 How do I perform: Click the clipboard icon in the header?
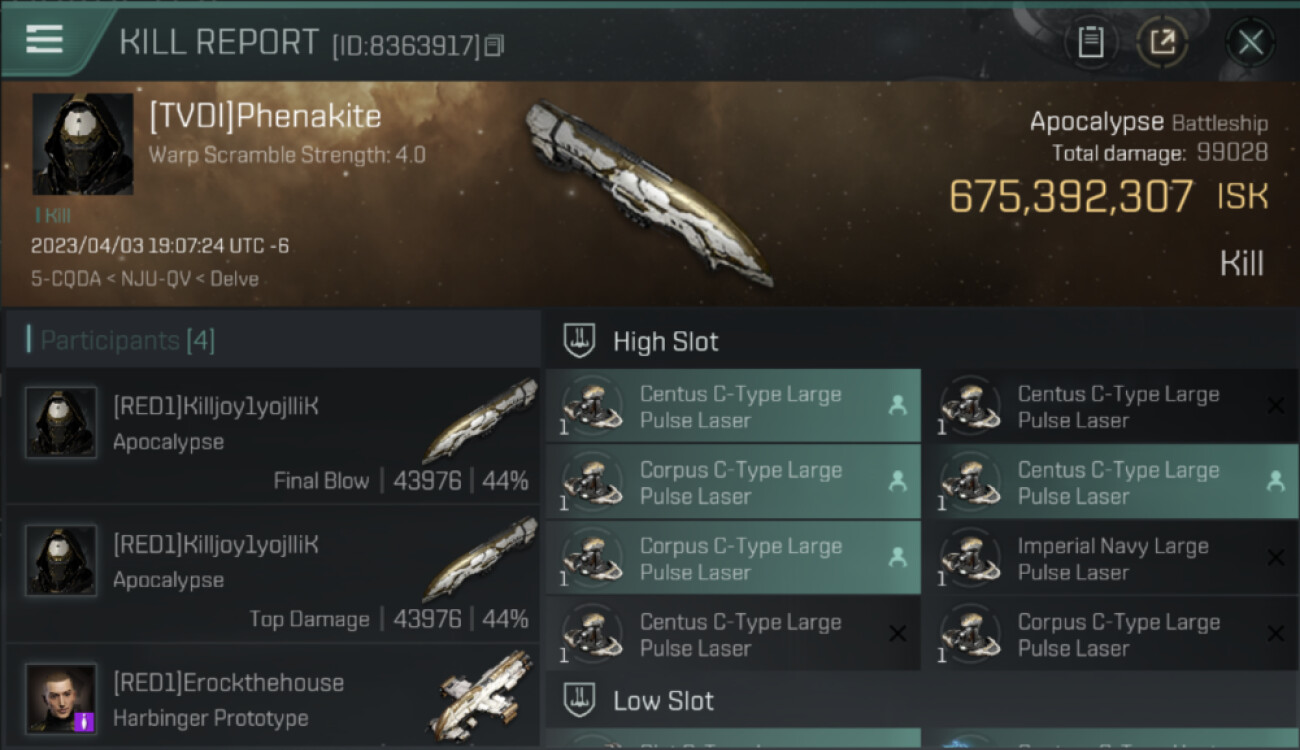[x=1090, y=42]
